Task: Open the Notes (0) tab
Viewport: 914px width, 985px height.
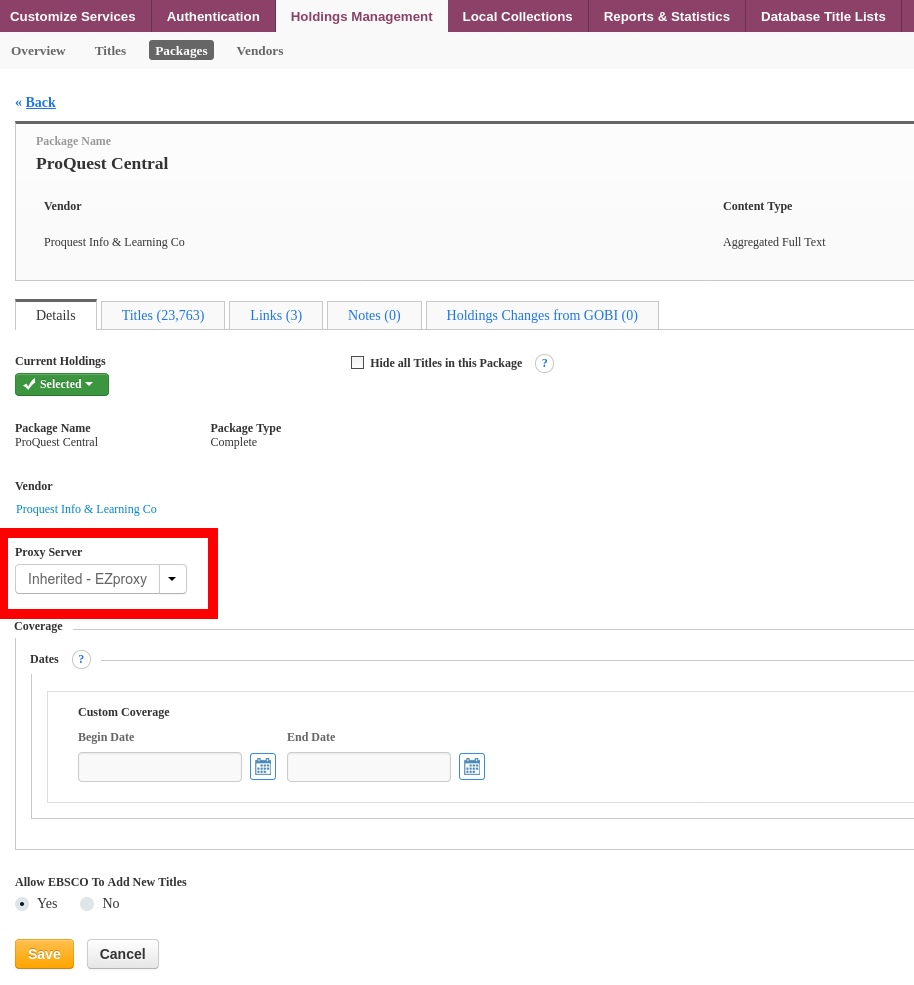Action: [x=374, y=315]
